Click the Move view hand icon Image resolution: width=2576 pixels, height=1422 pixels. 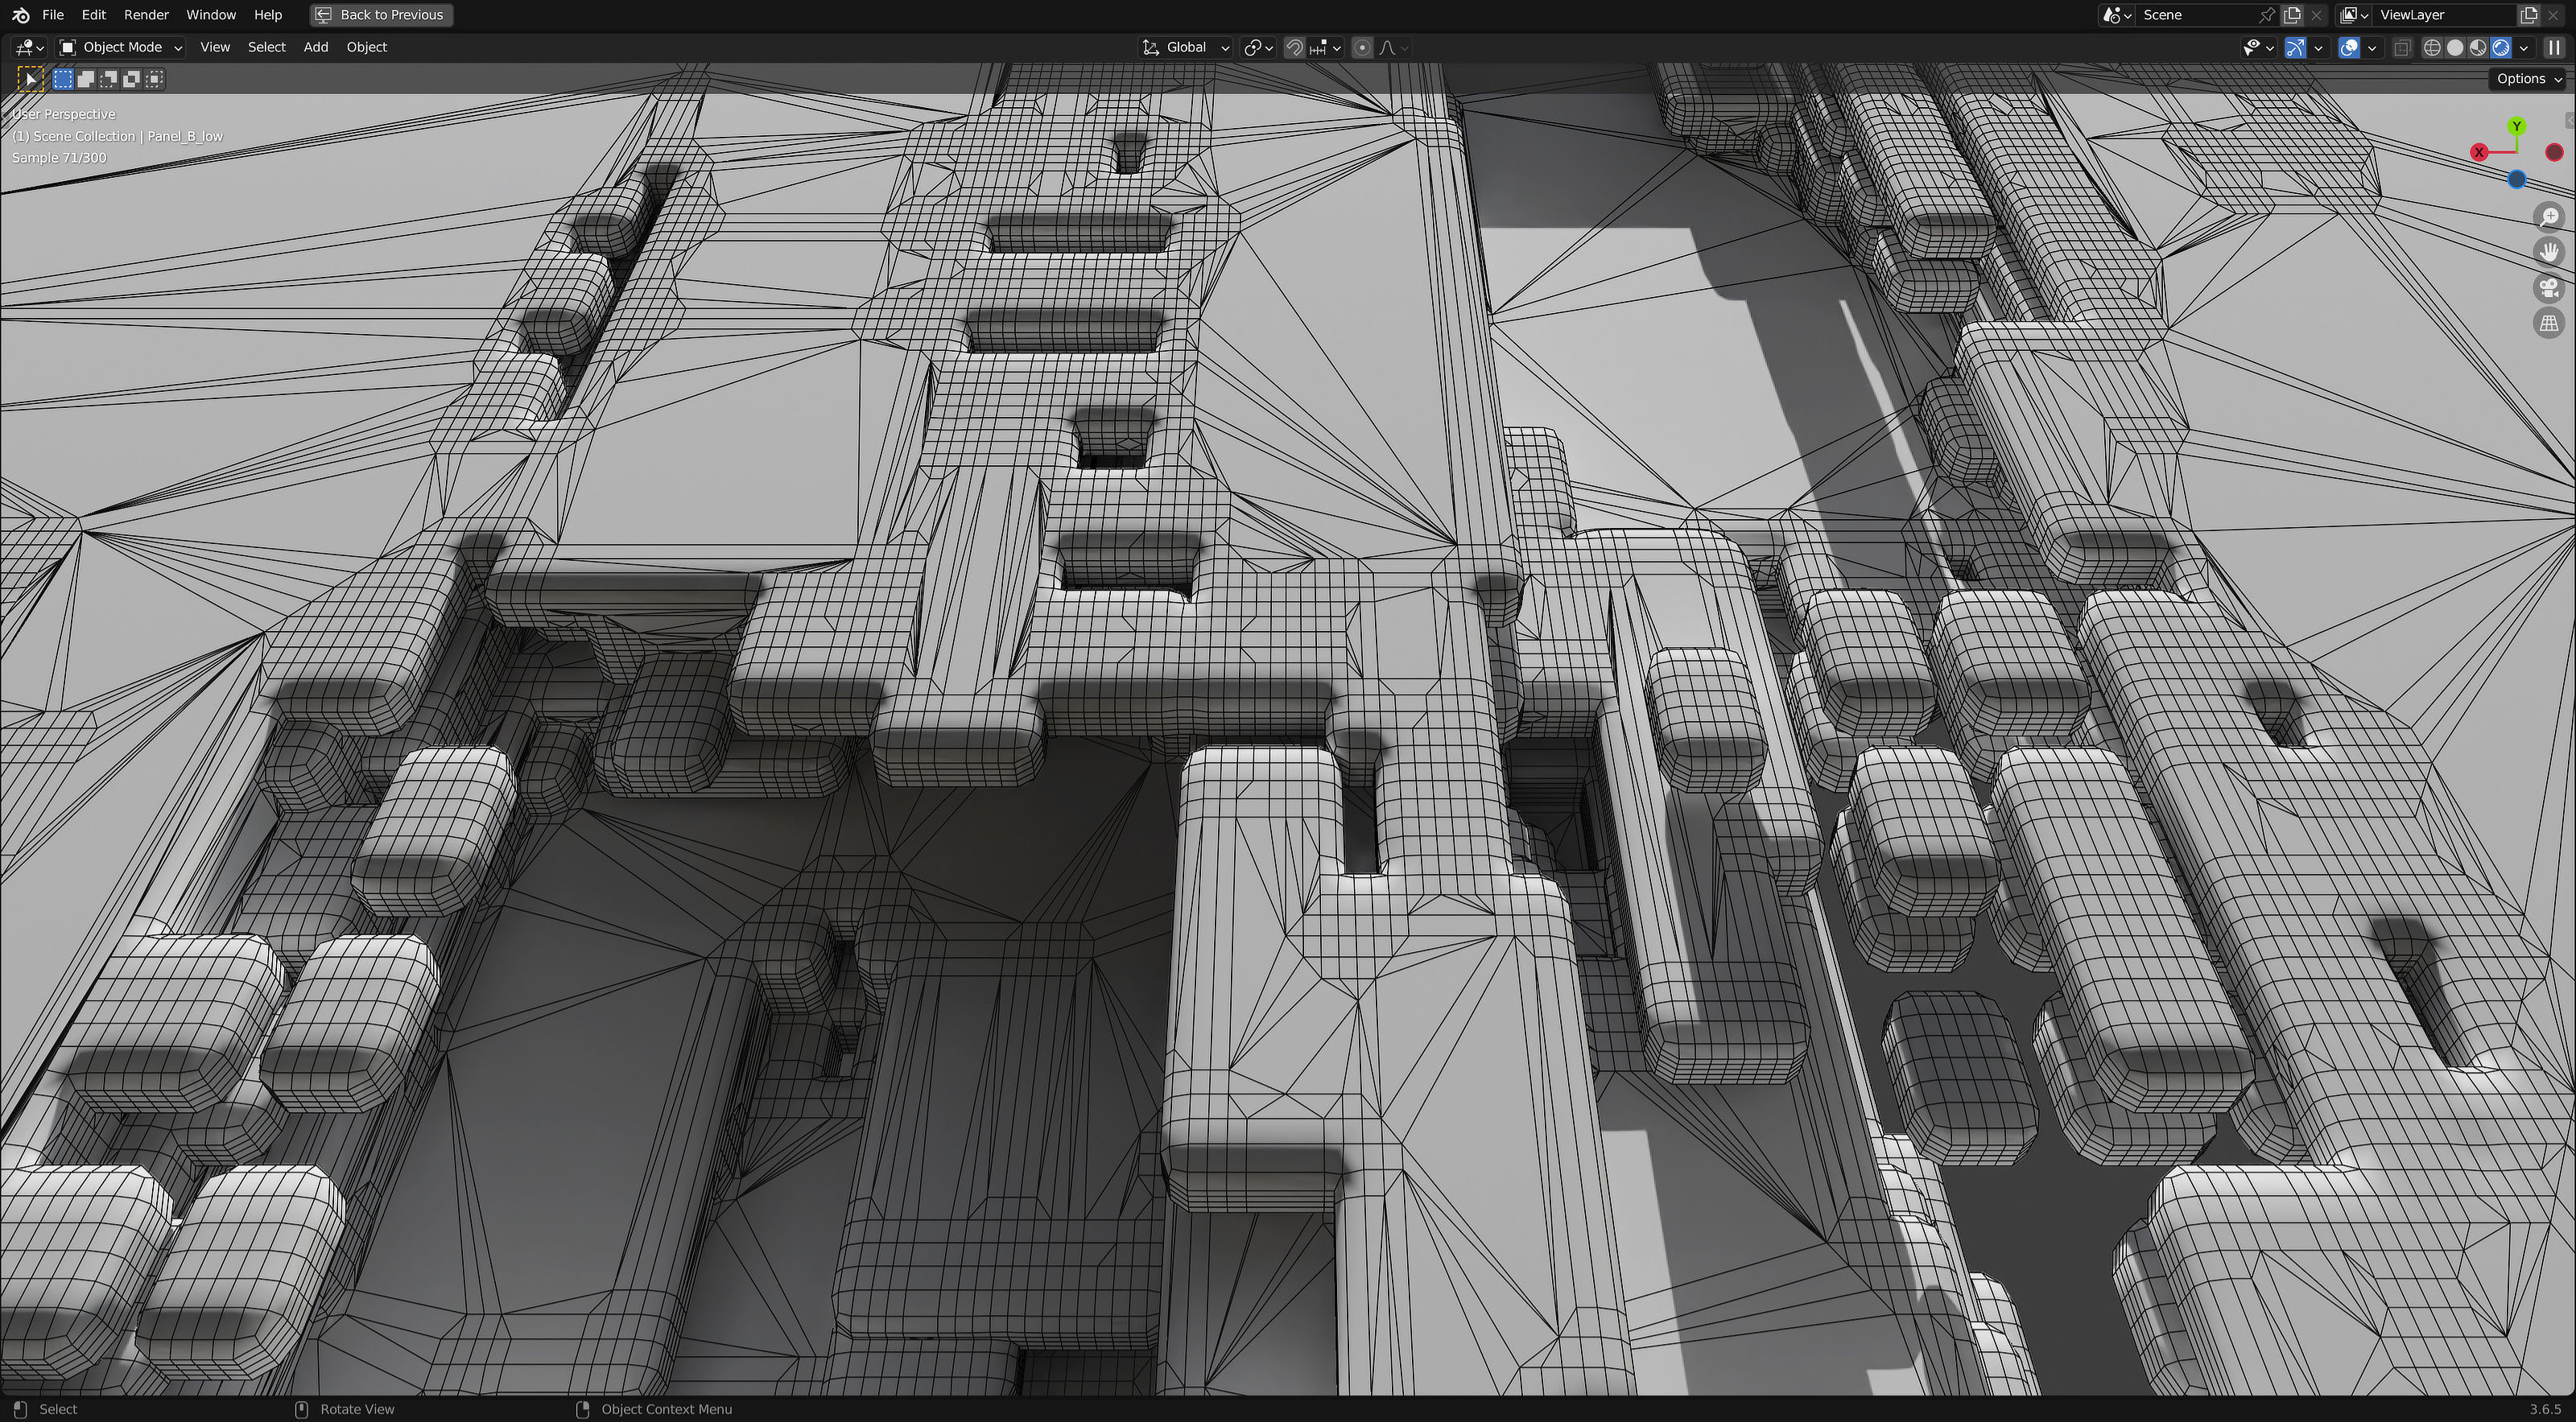2550,252
